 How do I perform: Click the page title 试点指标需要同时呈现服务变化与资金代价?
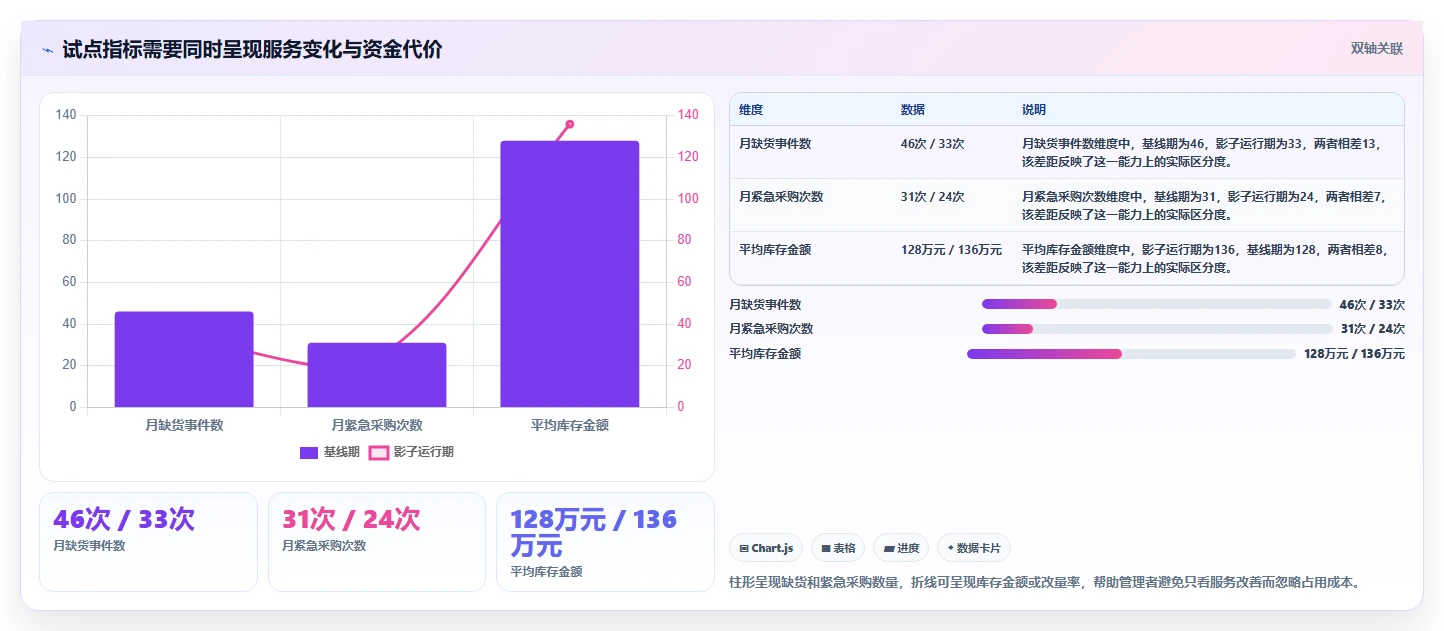[x=252, y=50]
